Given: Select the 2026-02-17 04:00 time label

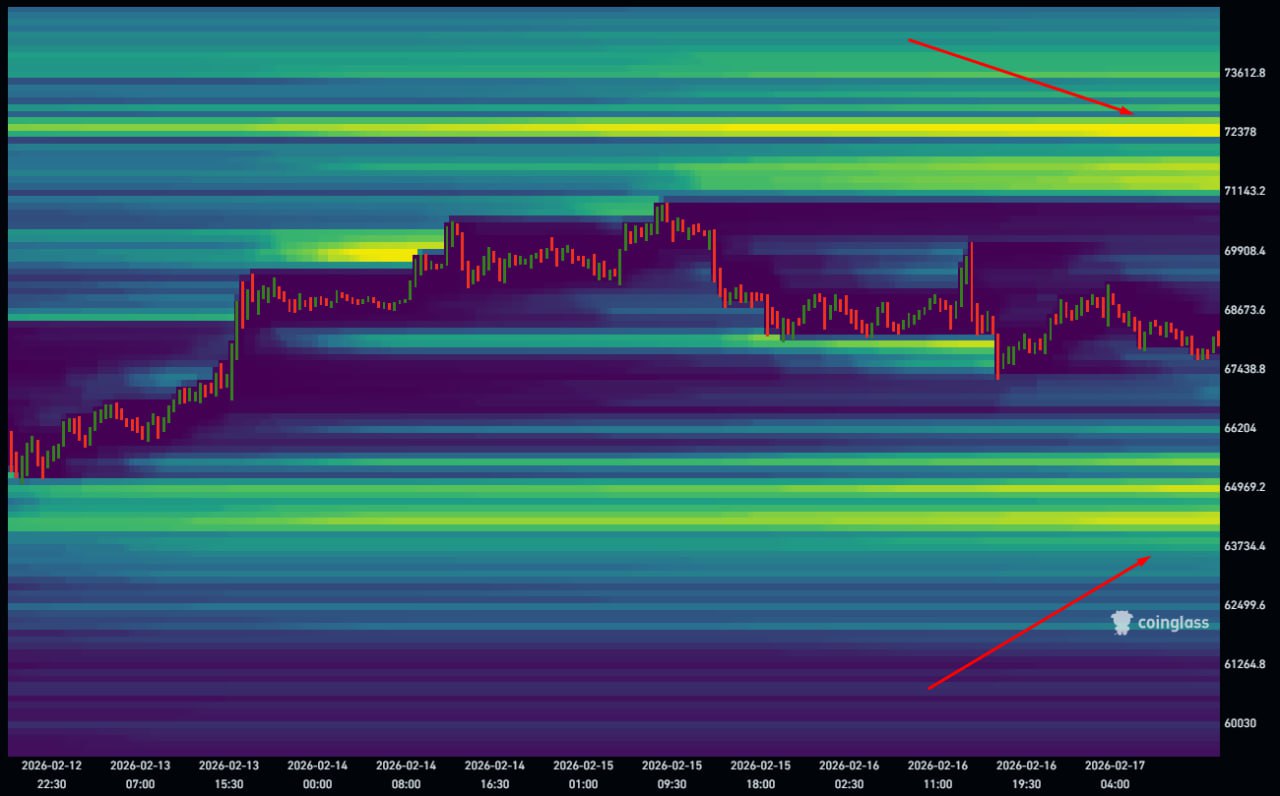Looking at the screenshot, I should [1114, 774].
